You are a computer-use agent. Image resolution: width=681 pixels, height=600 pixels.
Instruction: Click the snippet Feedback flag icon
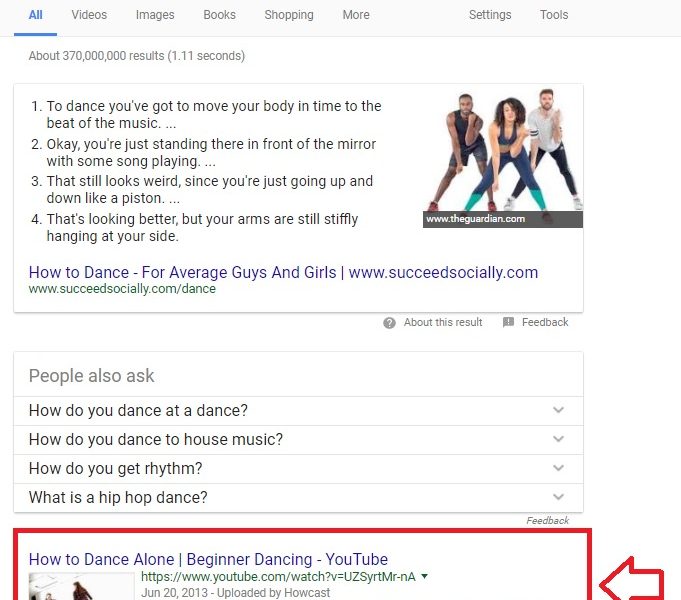pos(508,322)
